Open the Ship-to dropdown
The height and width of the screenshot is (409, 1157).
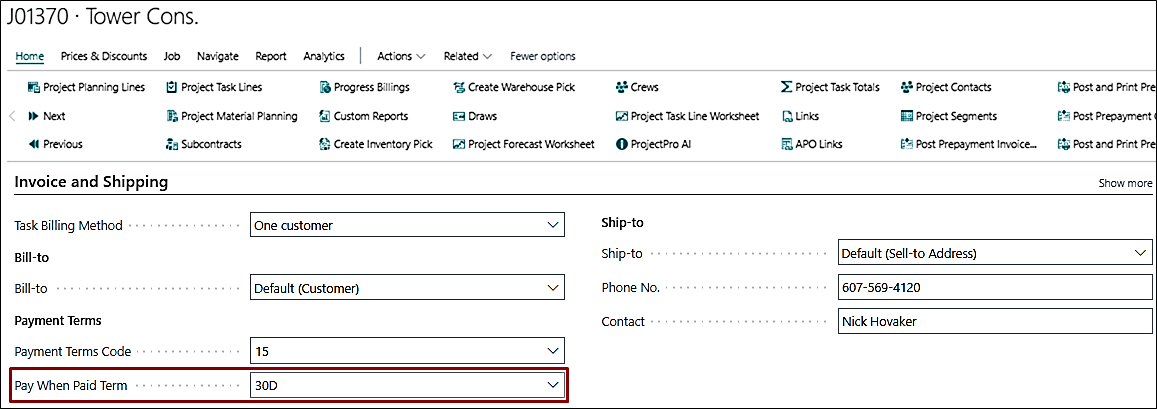(x=1140, y=254)
